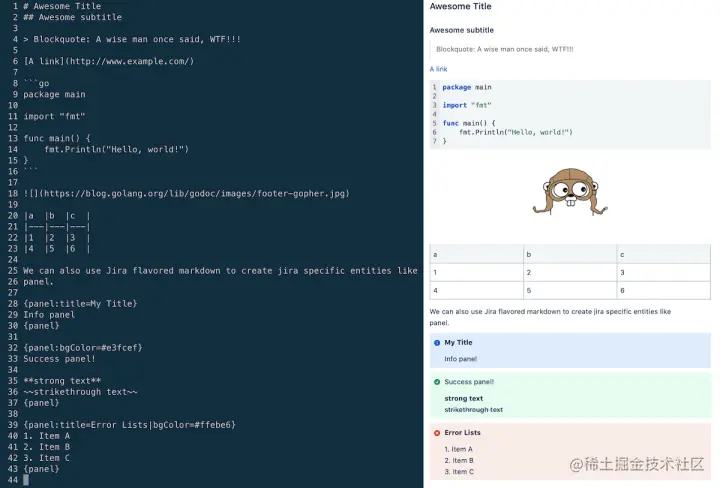The width and height of the screenshot is (720, 488).
Task: Click the '|4 |5 |6 |' line in editor
Action: tap(57, 248)
